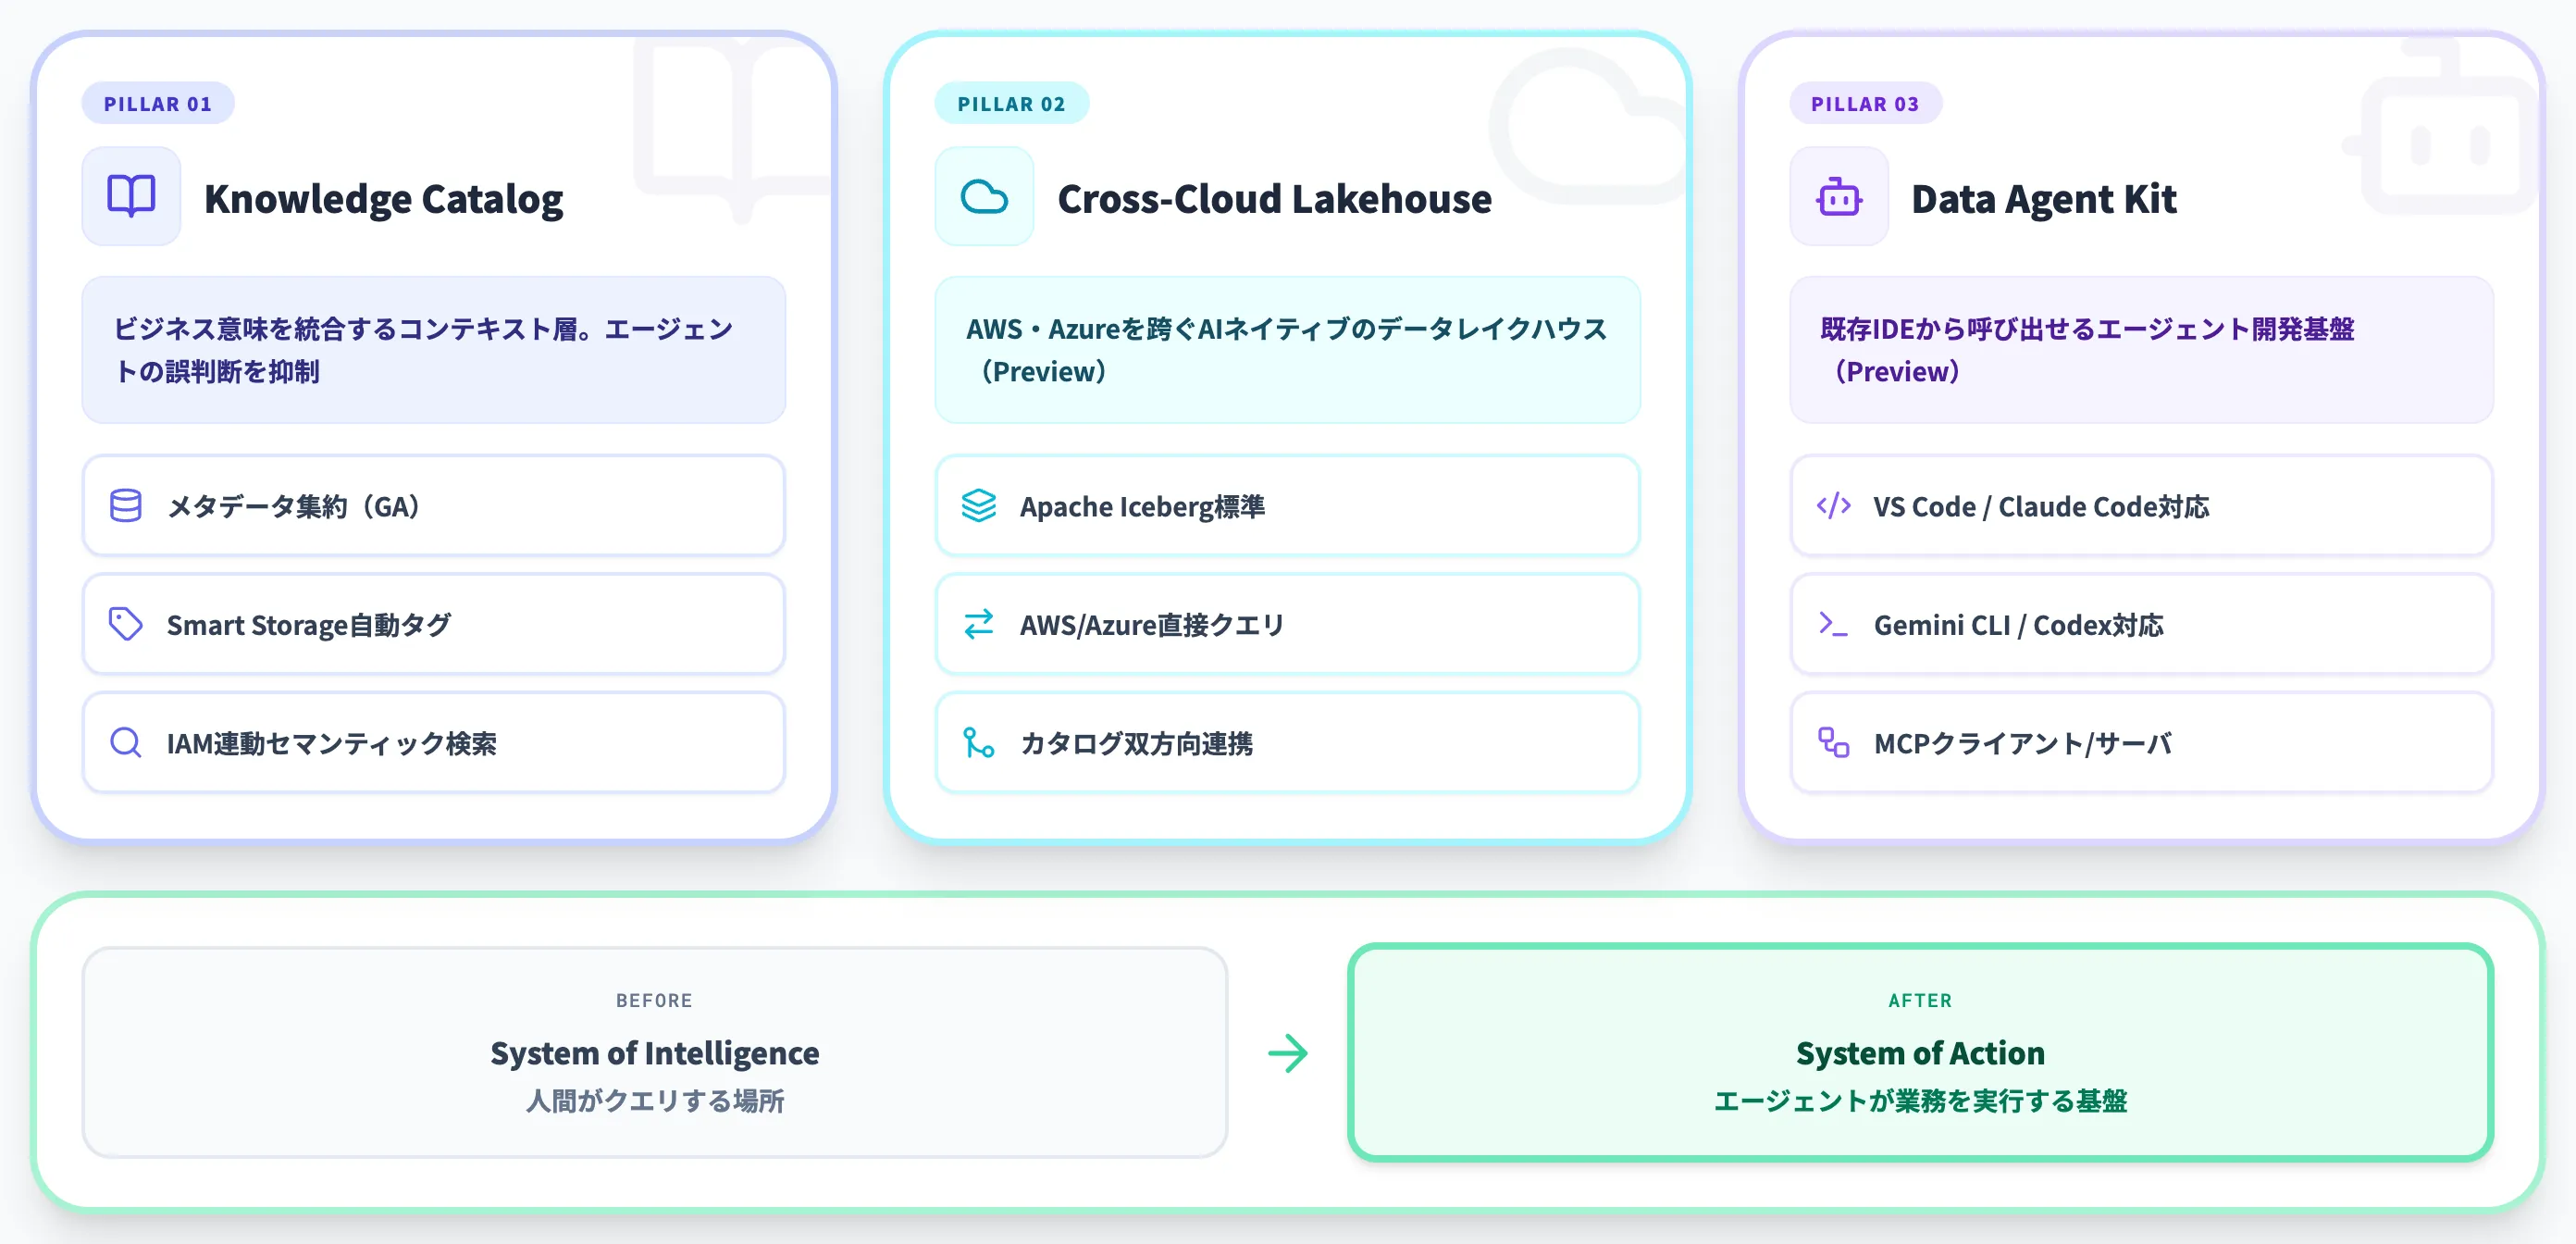Click the Cross-Cloud Lakehouse heading
Viewport: 2576px width, 1244px height.
click(1273, 198)
